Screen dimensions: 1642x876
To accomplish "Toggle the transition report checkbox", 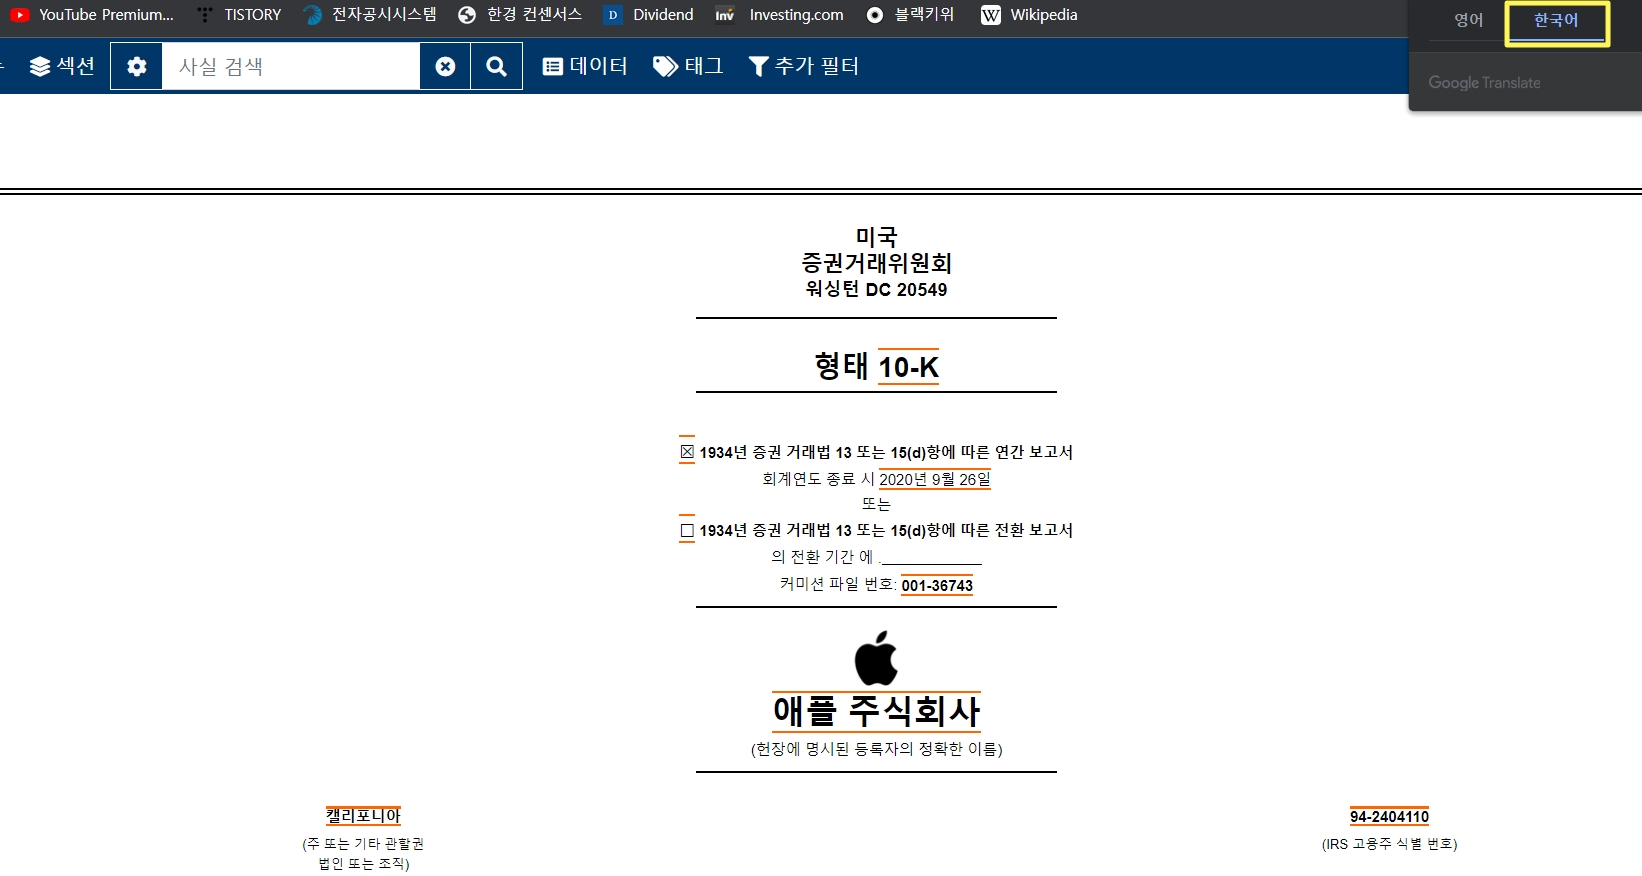I will [687, 530].
